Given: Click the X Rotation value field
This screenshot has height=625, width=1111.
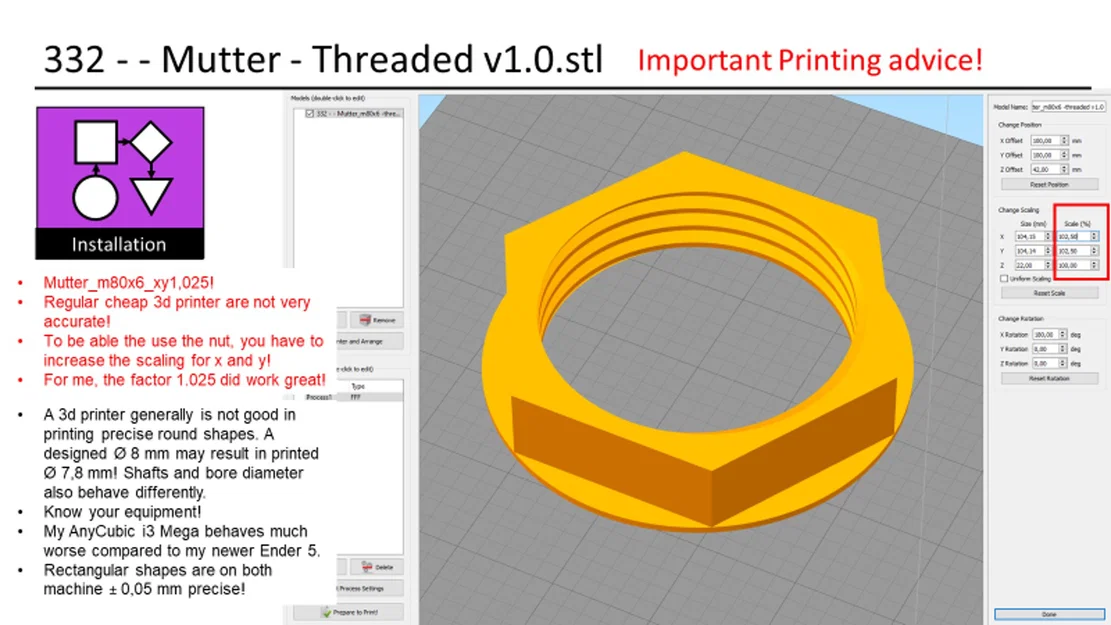Looking at the screenshot, I should [1045, 334].
